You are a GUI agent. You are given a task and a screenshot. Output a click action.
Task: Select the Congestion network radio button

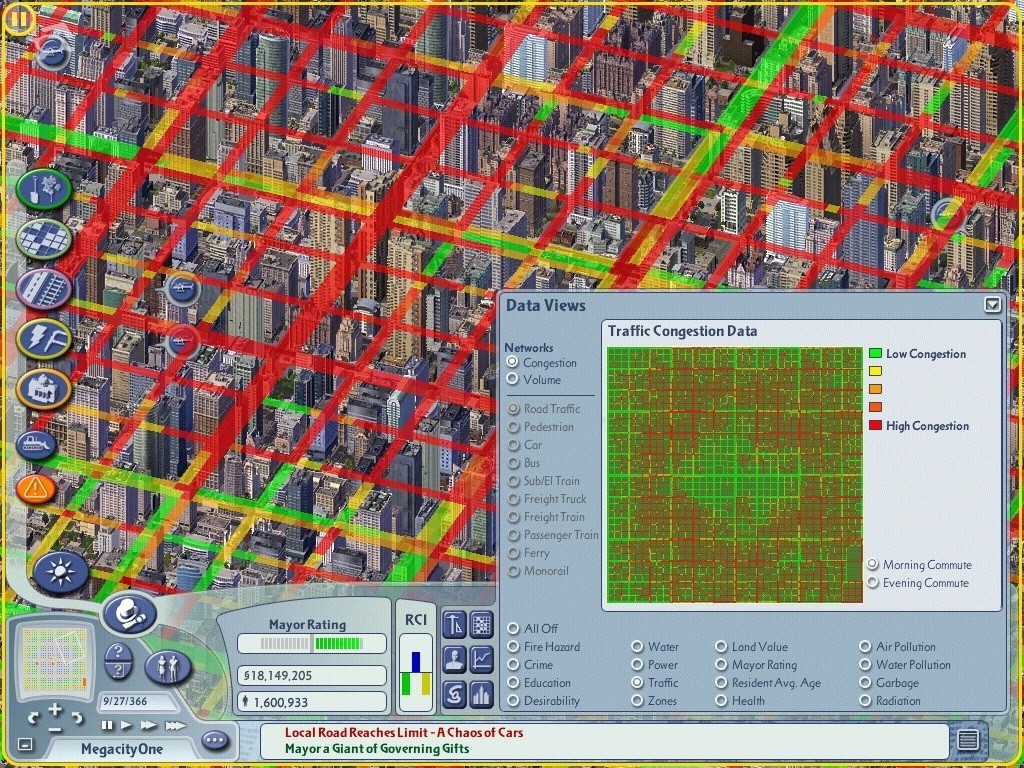click(512, 362)
